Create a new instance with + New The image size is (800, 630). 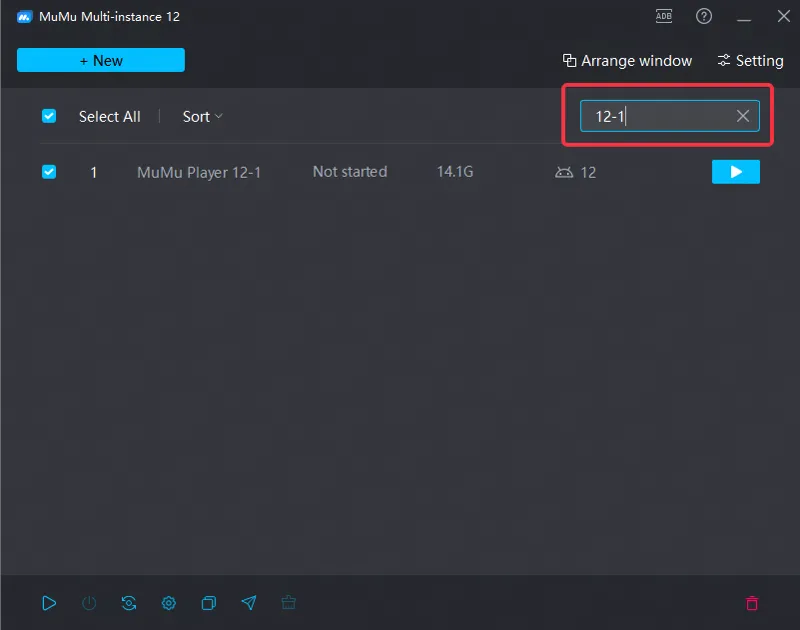(x=101, y=60)
